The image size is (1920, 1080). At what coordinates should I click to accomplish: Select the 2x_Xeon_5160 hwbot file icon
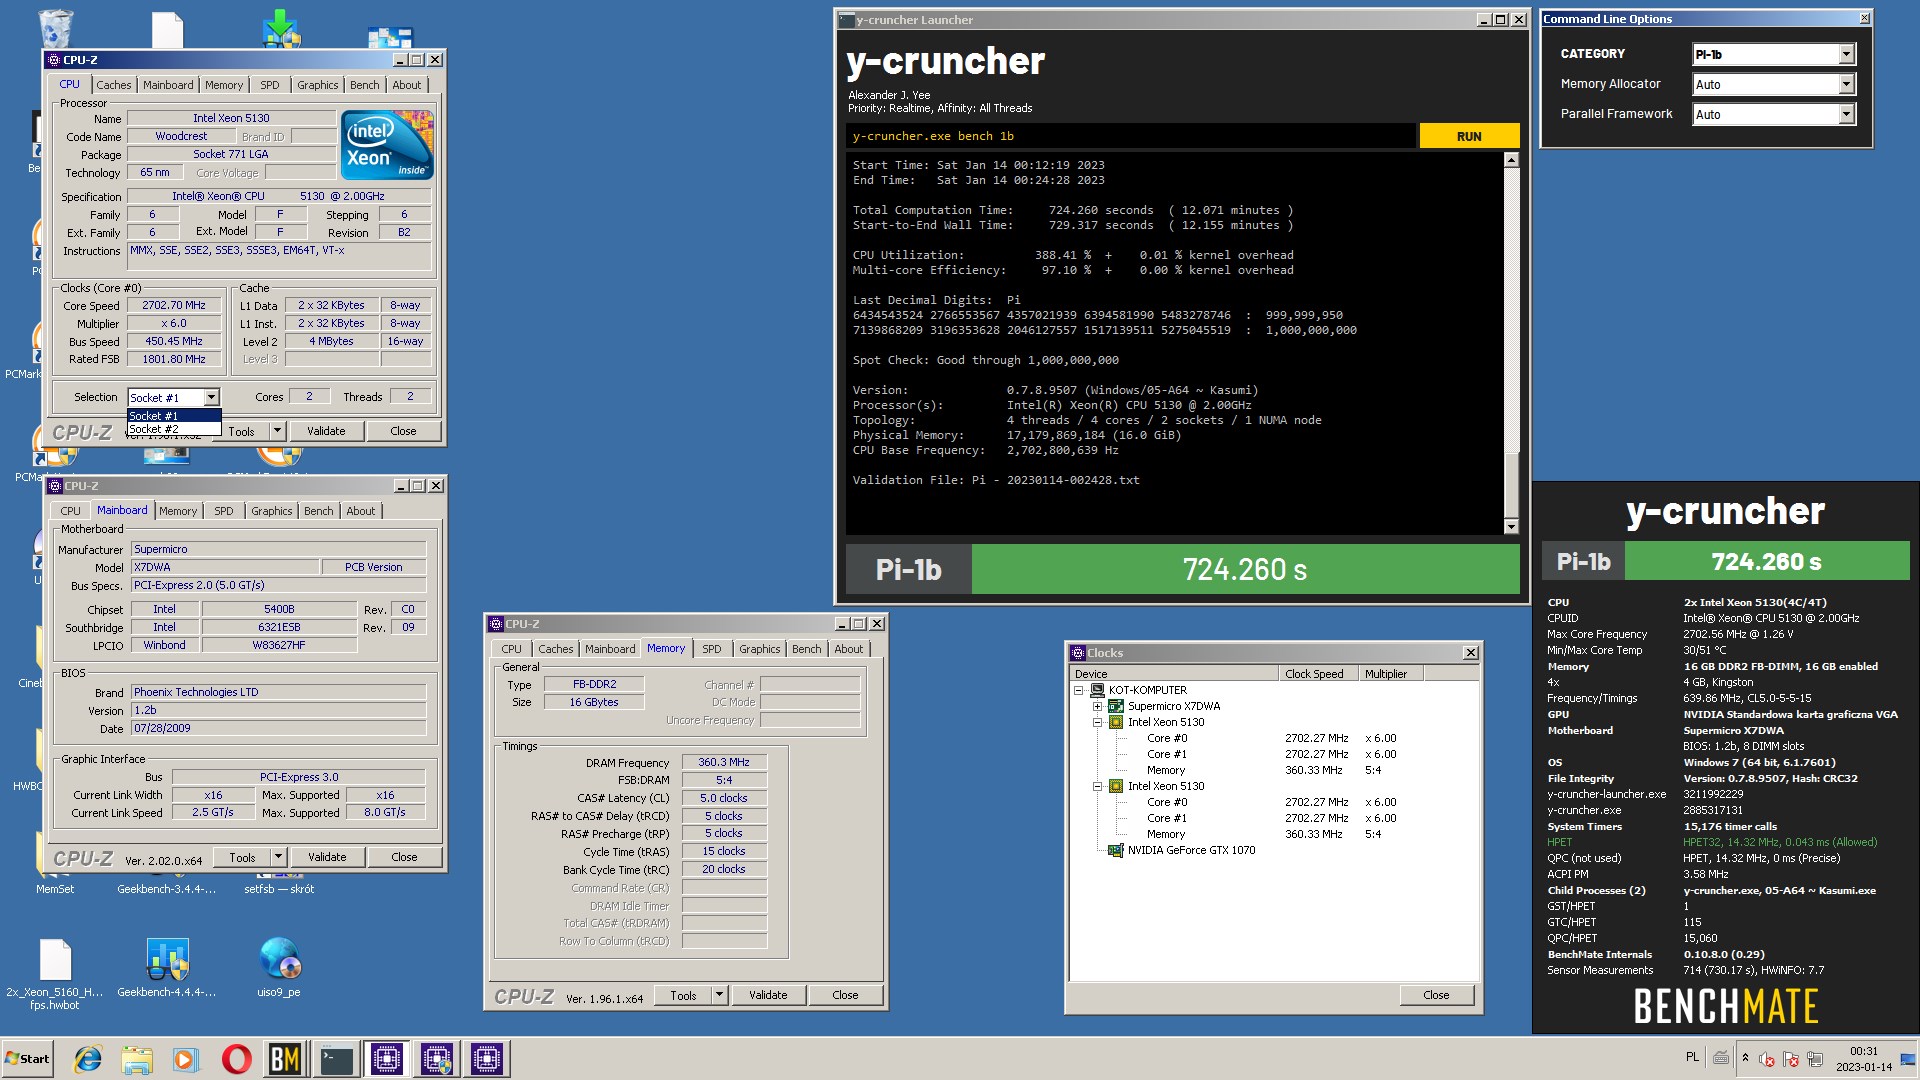coord(54,974)
